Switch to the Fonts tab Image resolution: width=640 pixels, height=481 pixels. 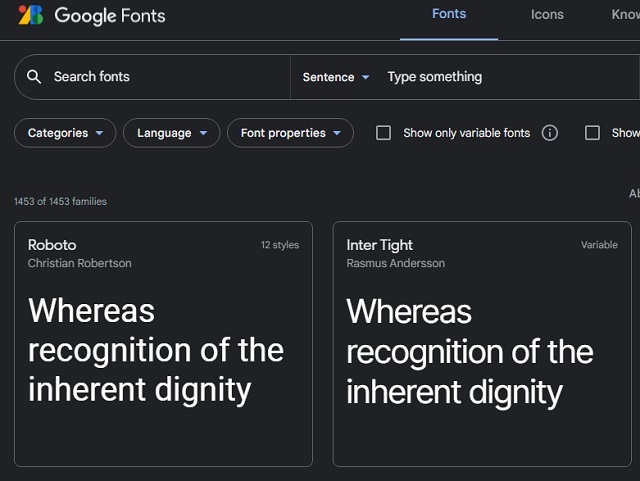point(449,14)
